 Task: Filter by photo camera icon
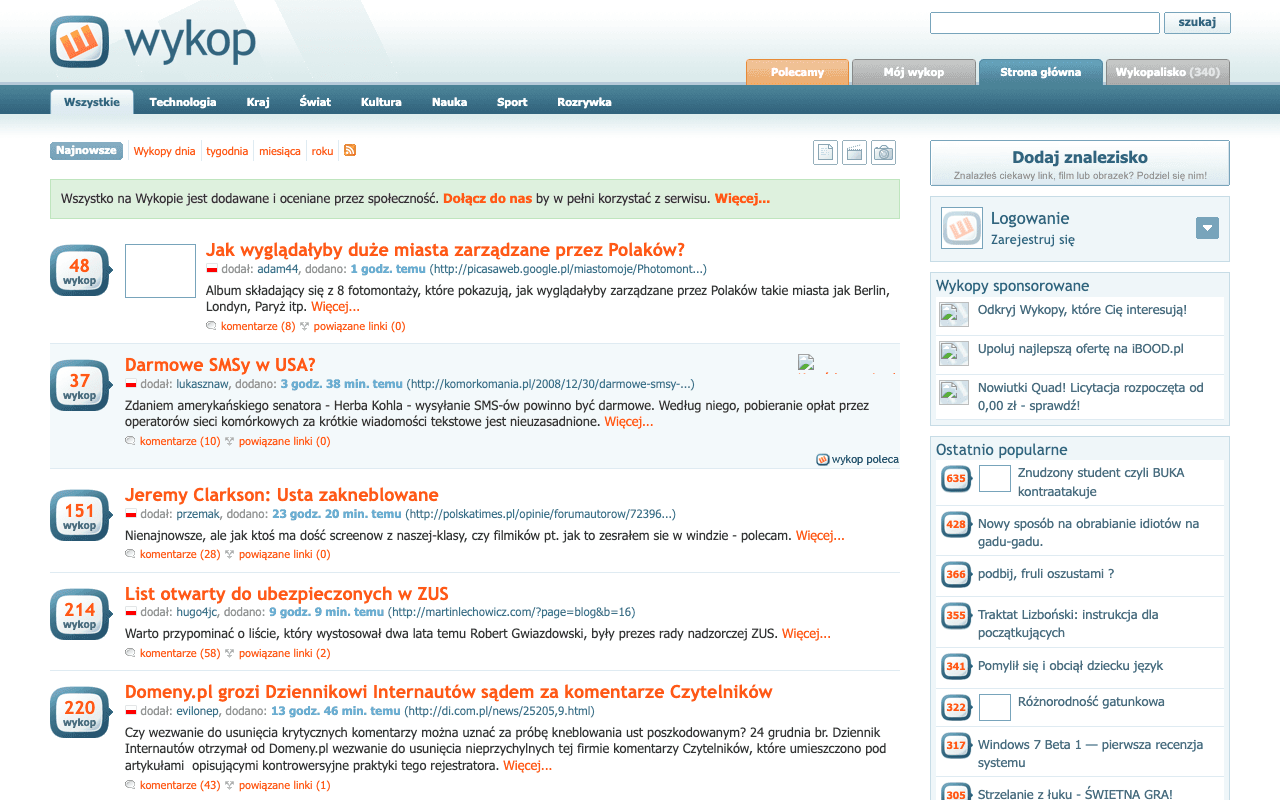[883, 152]
